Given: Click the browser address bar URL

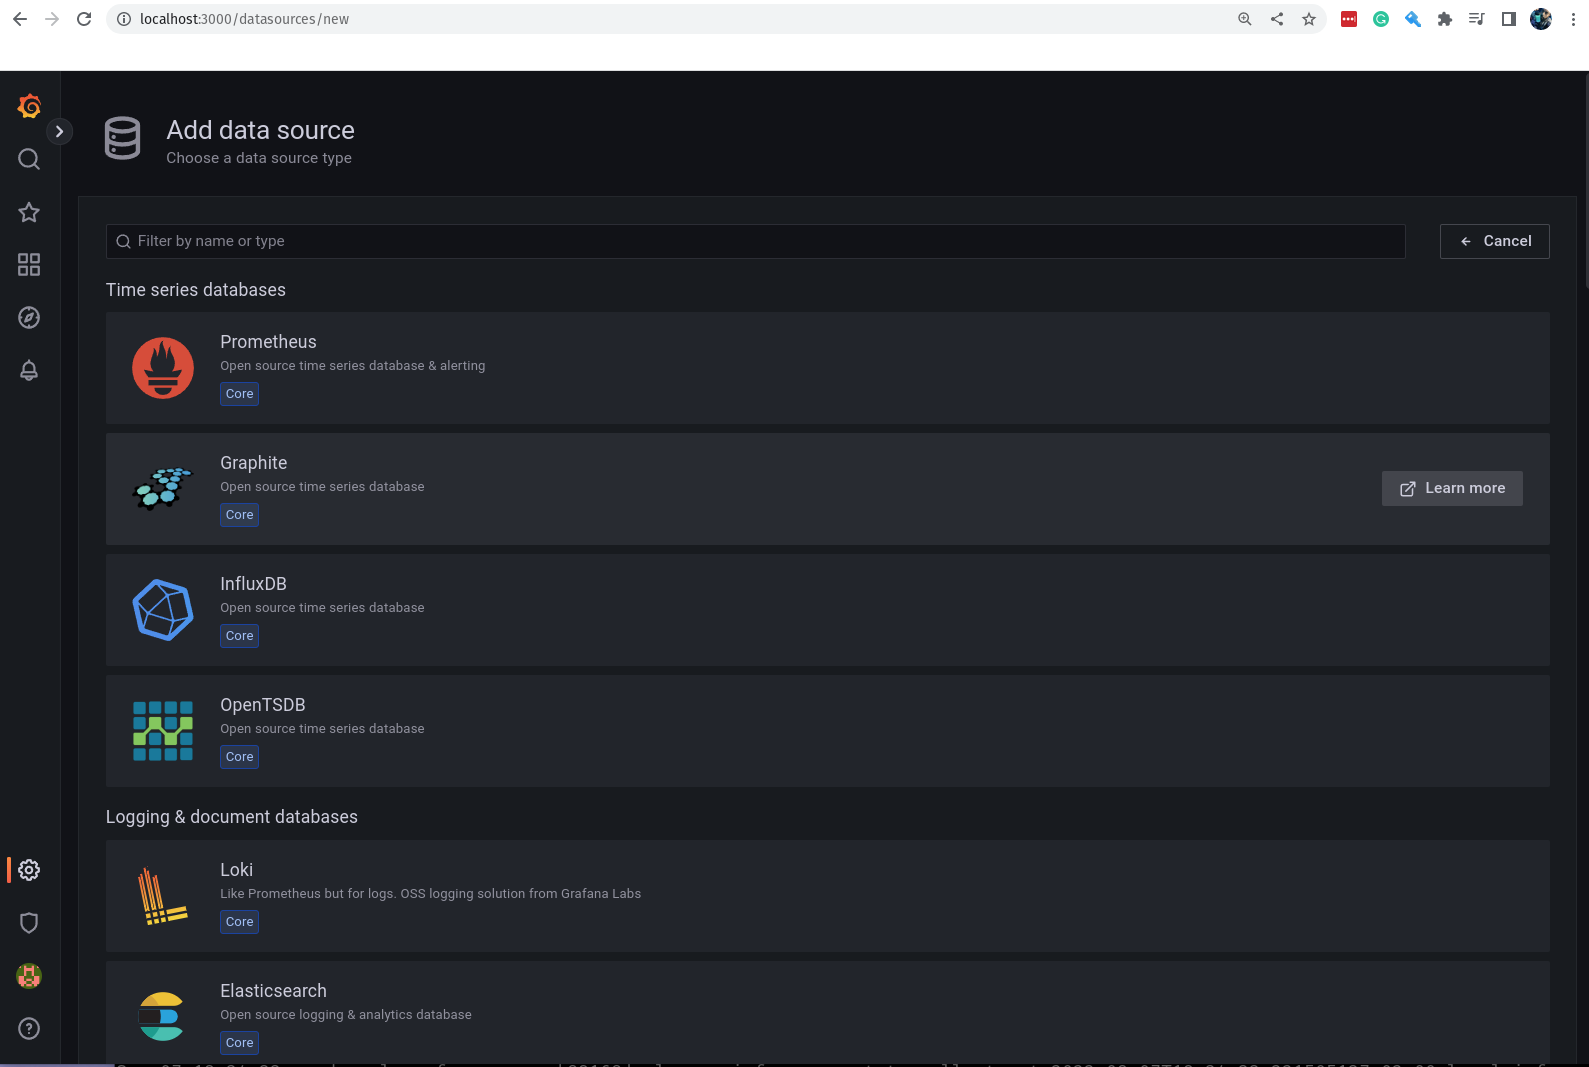Looking at the screenshot, I should click(244, 19).
